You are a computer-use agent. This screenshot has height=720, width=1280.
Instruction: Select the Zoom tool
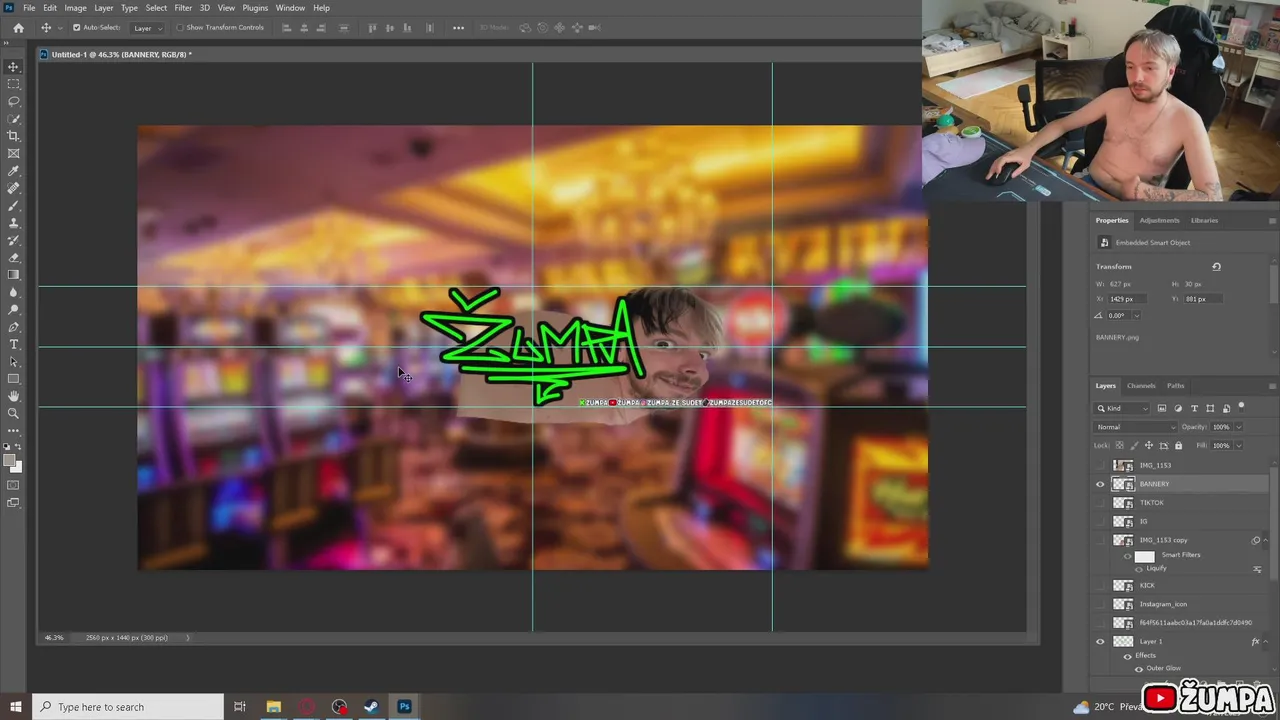click(x=13, y=413)
